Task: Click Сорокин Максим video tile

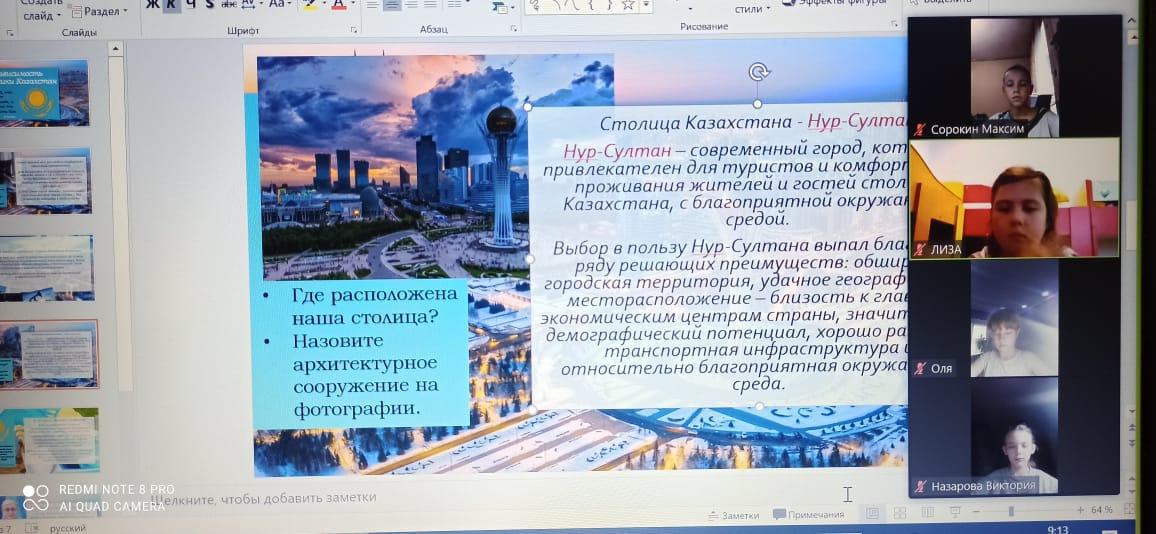Action: point(1013,78)
